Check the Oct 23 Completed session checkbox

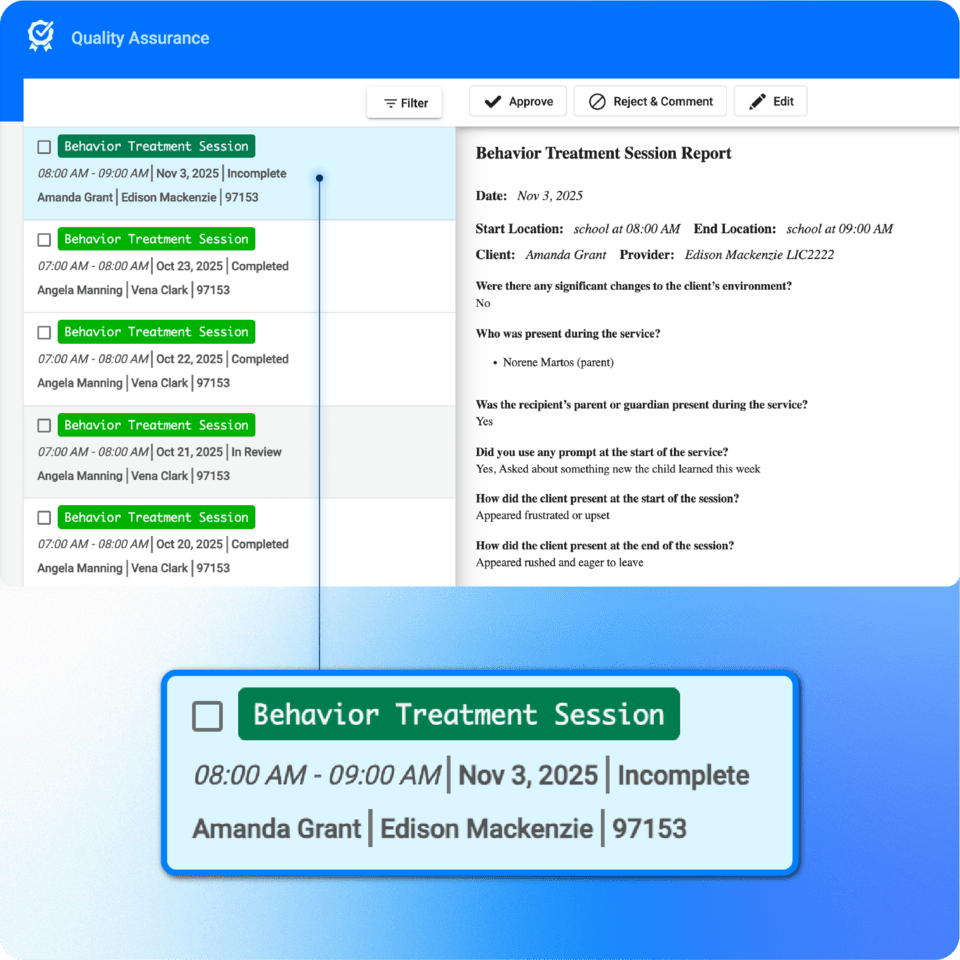pos(44,238)
